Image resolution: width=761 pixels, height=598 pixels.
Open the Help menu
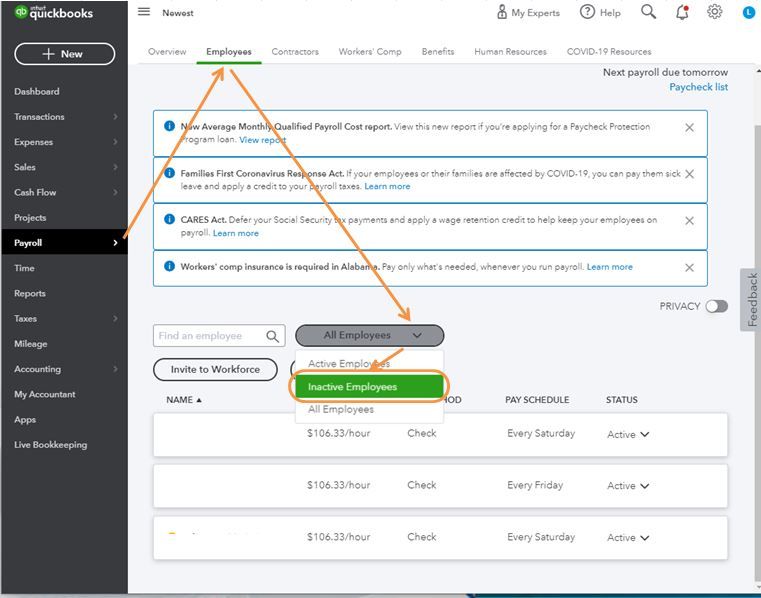[600, 13]
